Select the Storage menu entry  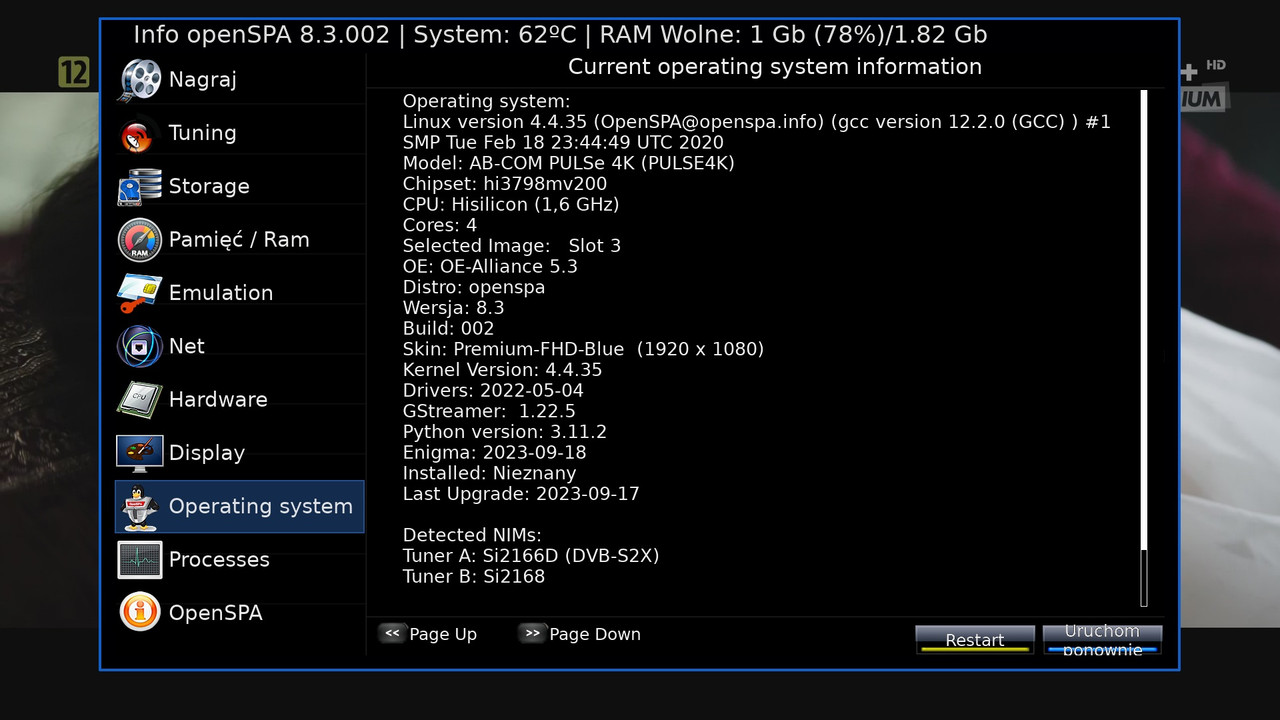coord(240,186)
